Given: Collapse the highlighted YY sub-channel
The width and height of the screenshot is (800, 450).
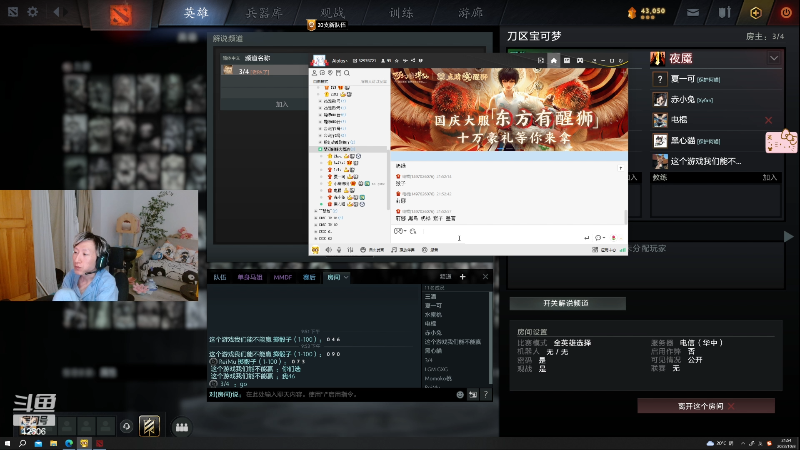Looking at the screenshot, I should (320, 149).
